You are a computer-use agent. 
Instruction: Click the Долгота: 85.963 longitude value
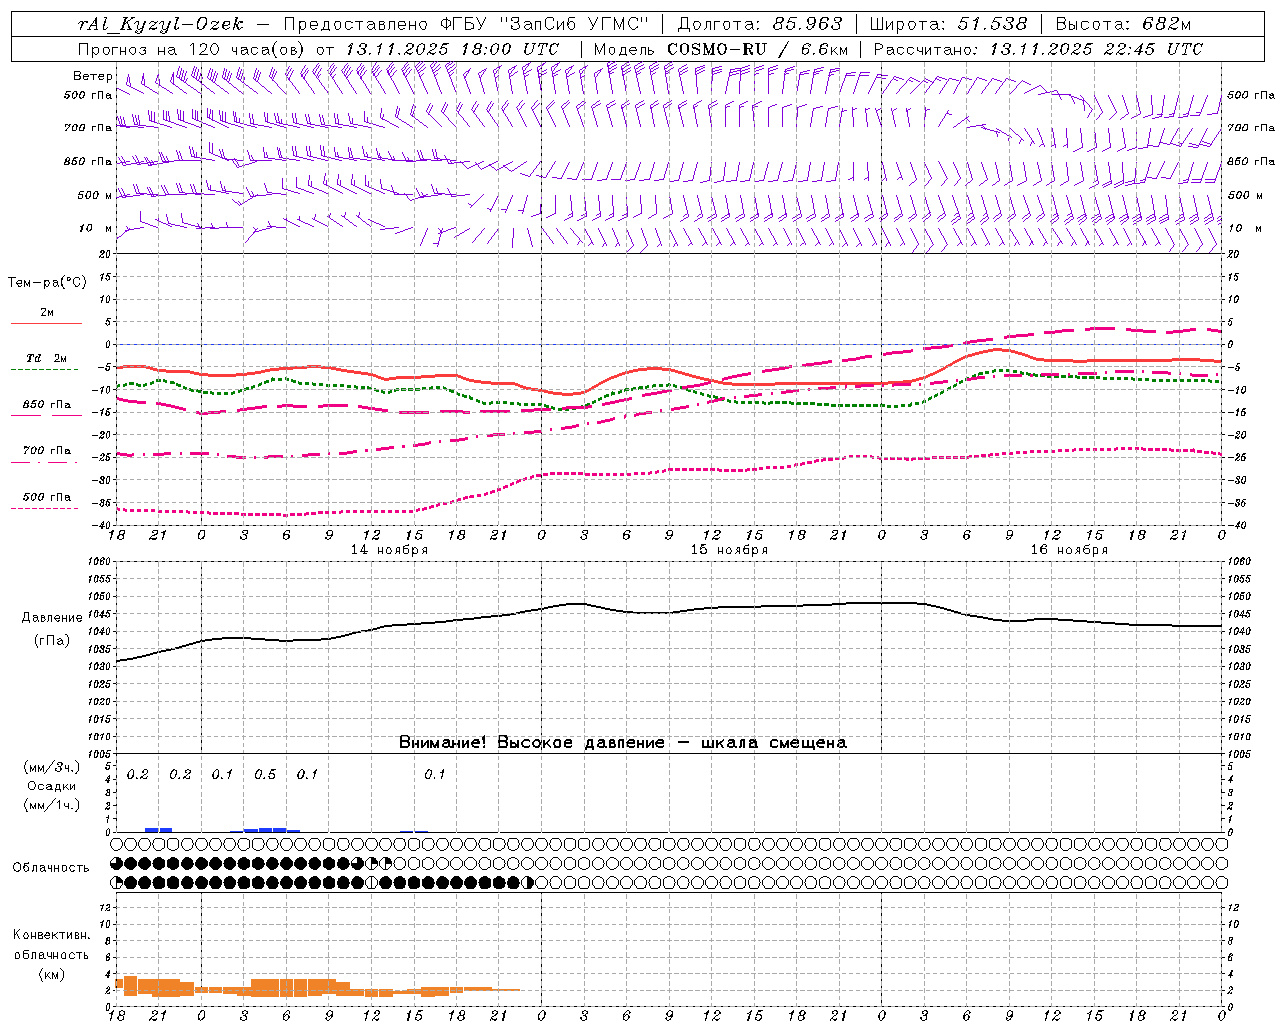point(760,24)
